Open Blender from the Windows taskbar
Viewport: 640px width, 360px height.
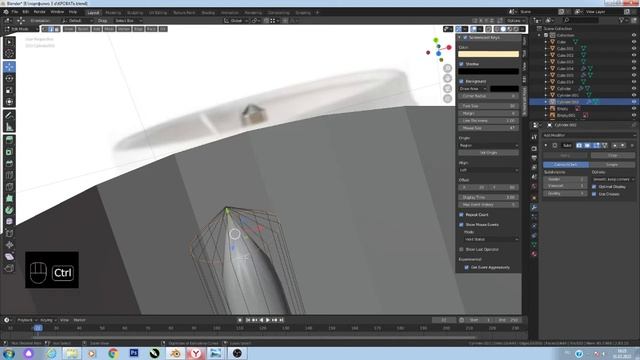[x=176, y=353]
